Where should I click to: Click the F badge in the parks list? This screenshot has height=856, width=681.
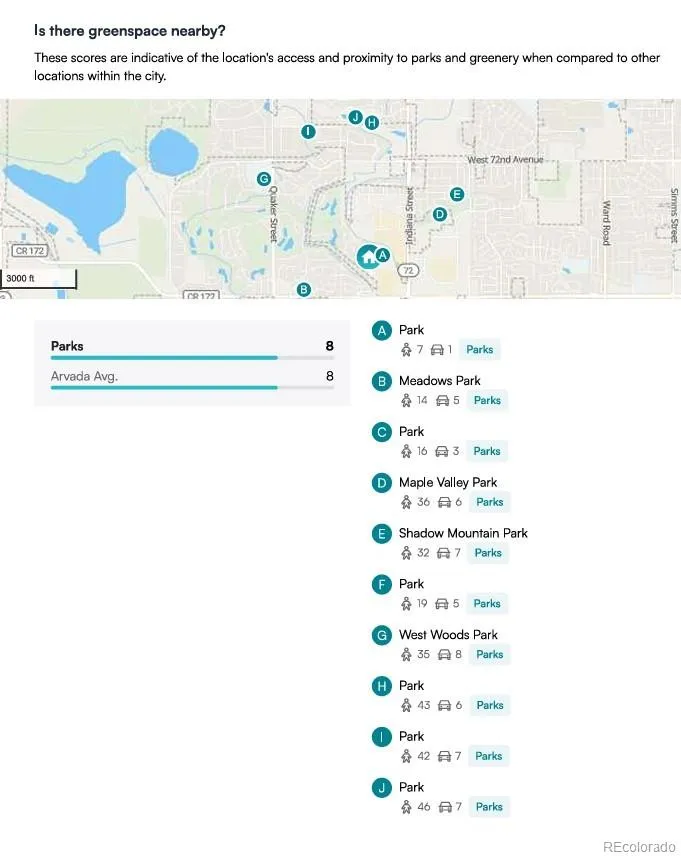(x=381, y=584)
